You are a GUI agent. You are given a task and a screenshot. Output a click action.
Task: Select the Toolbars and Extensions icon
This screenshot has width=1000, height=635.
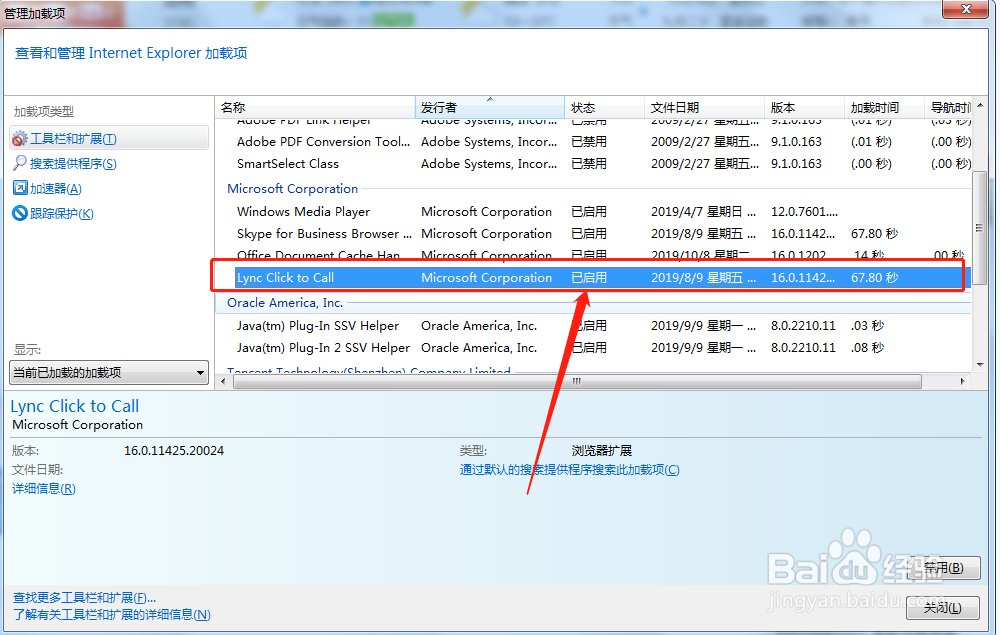pyautogui.click(x=20, y=138)
